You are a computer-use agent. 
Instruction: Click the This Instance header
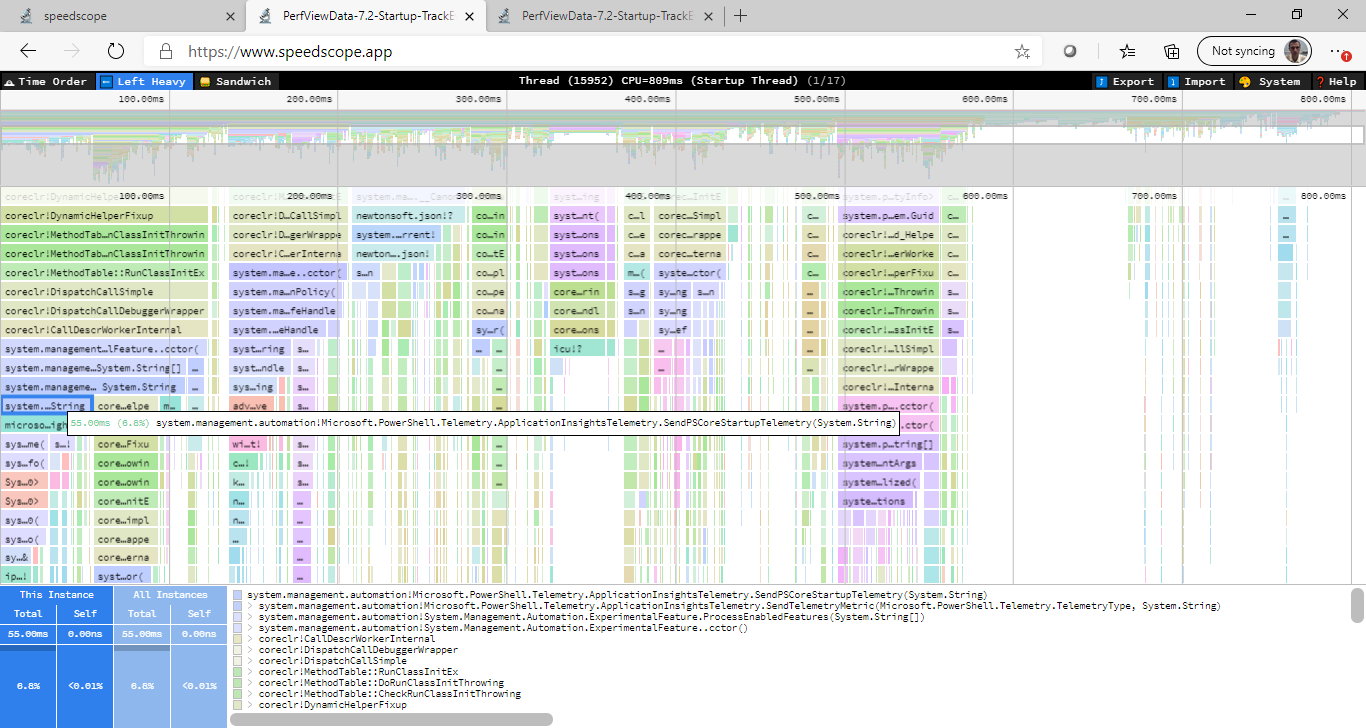coord(57,595)
